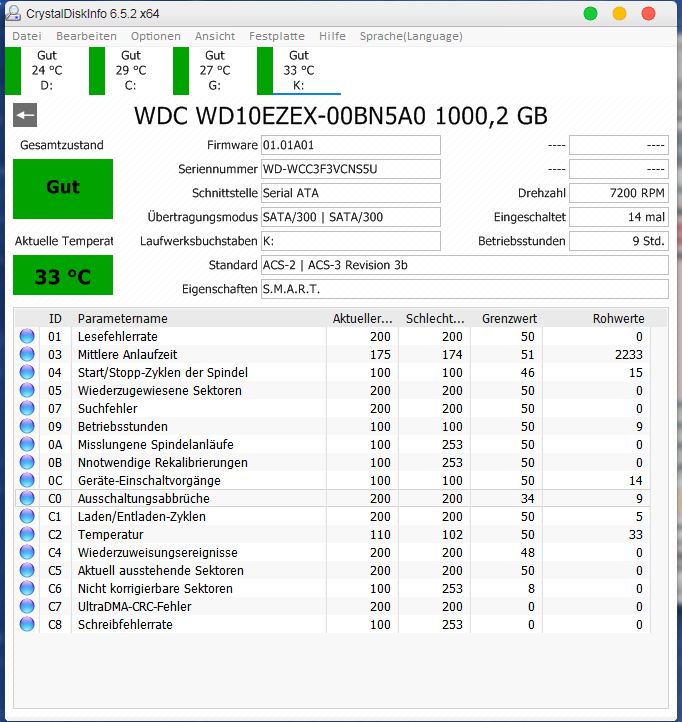Select status orb for Nicht korrigierbare Sektoren
Image resolution: width=682 pixels, height=722 pixels.
(x=27, y=588)
